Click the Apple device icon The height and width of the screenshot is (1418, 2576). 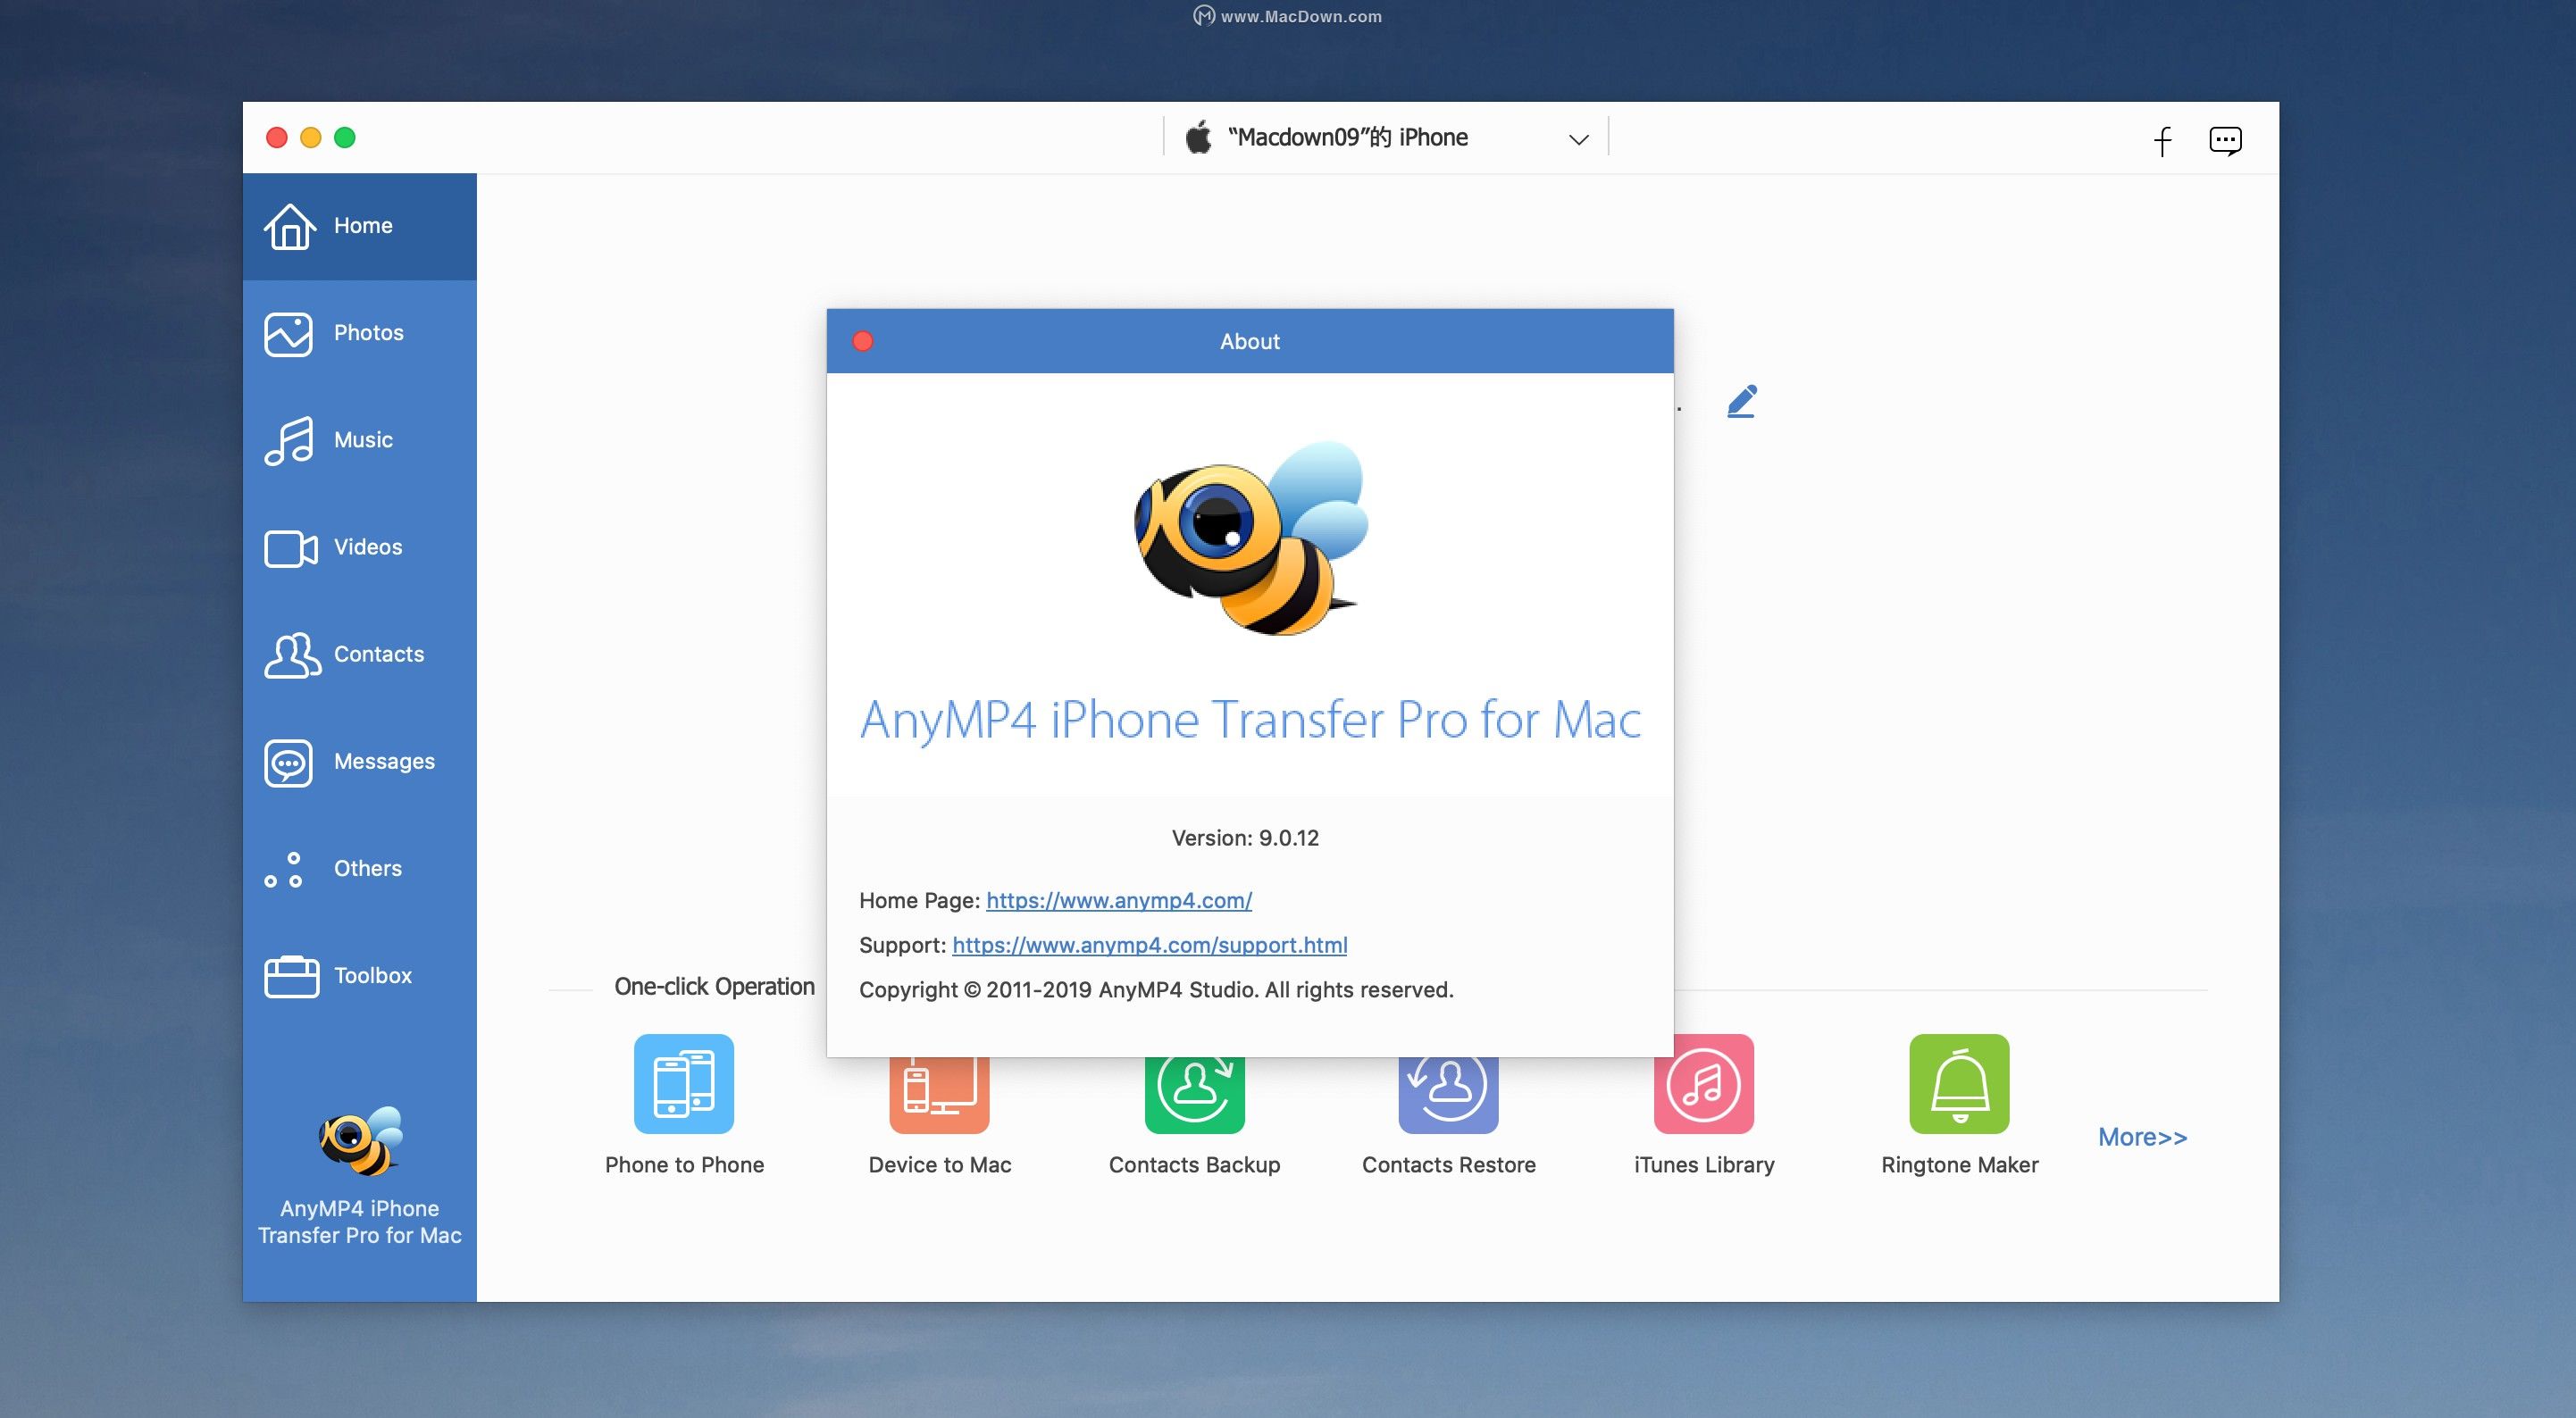[x=1198, y=137]
